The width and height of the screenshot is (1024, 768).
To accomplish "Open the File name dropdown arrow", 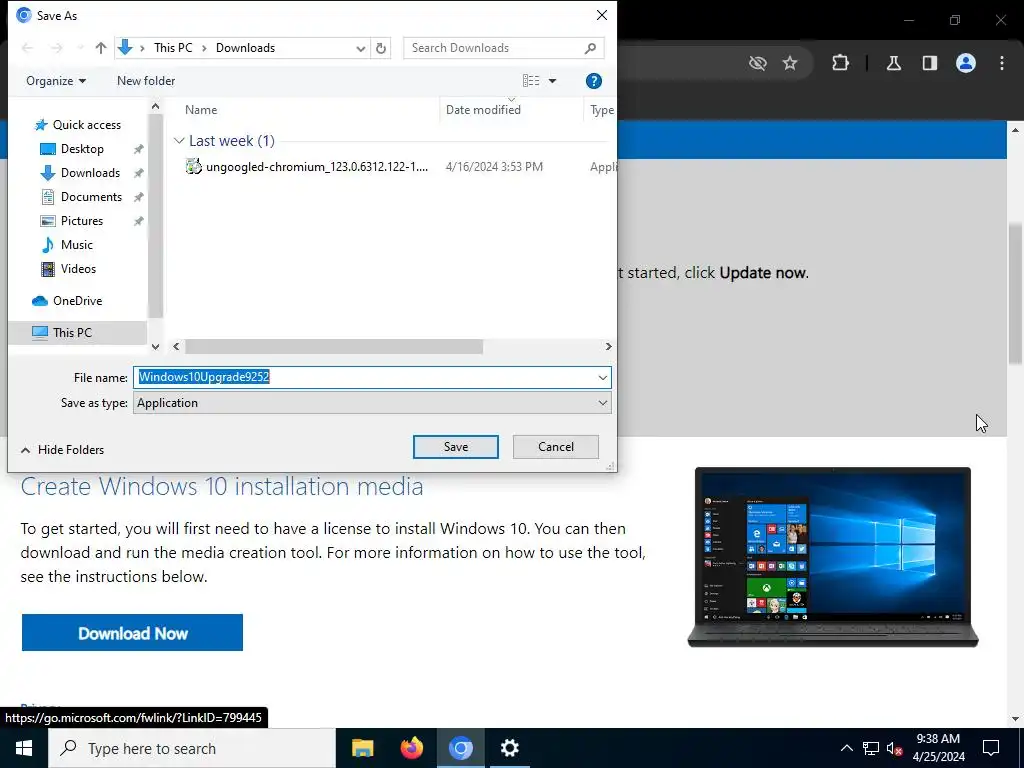I will pyautogui.click(x=602, y=377).
